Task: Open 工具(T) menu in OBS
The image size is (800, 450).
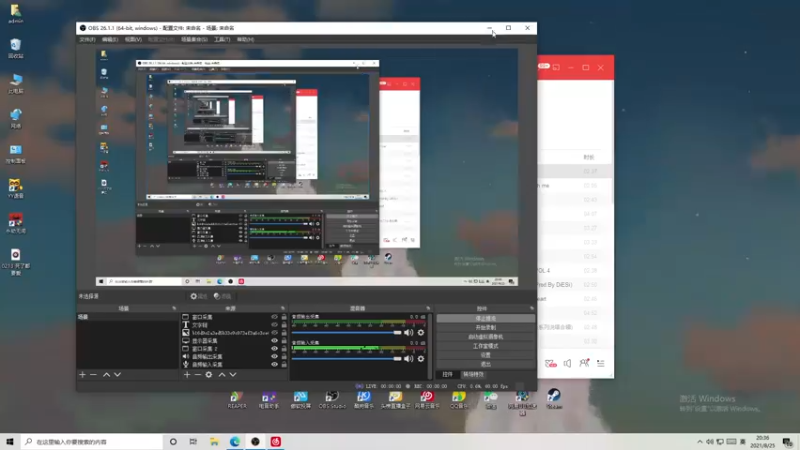Action: (222, 39)
